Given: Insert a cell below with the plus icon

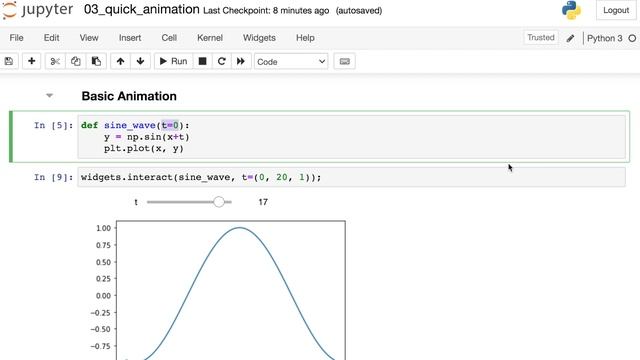Looking at the screenshot, I should [31, 61].
